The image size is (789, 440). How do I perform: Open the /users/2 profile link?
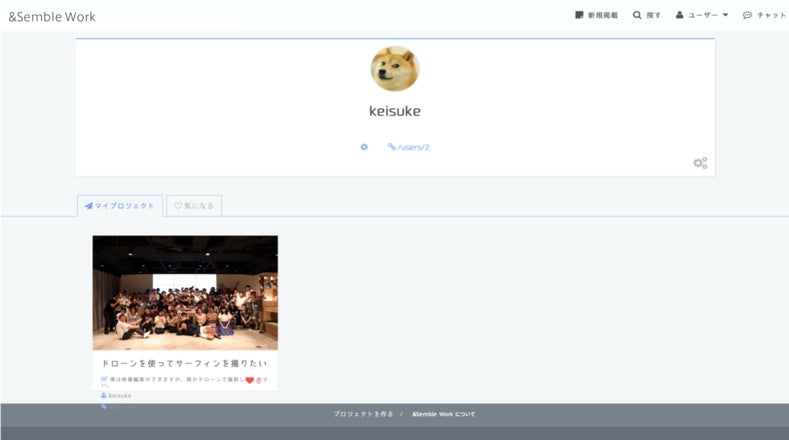tap(409, 147)
